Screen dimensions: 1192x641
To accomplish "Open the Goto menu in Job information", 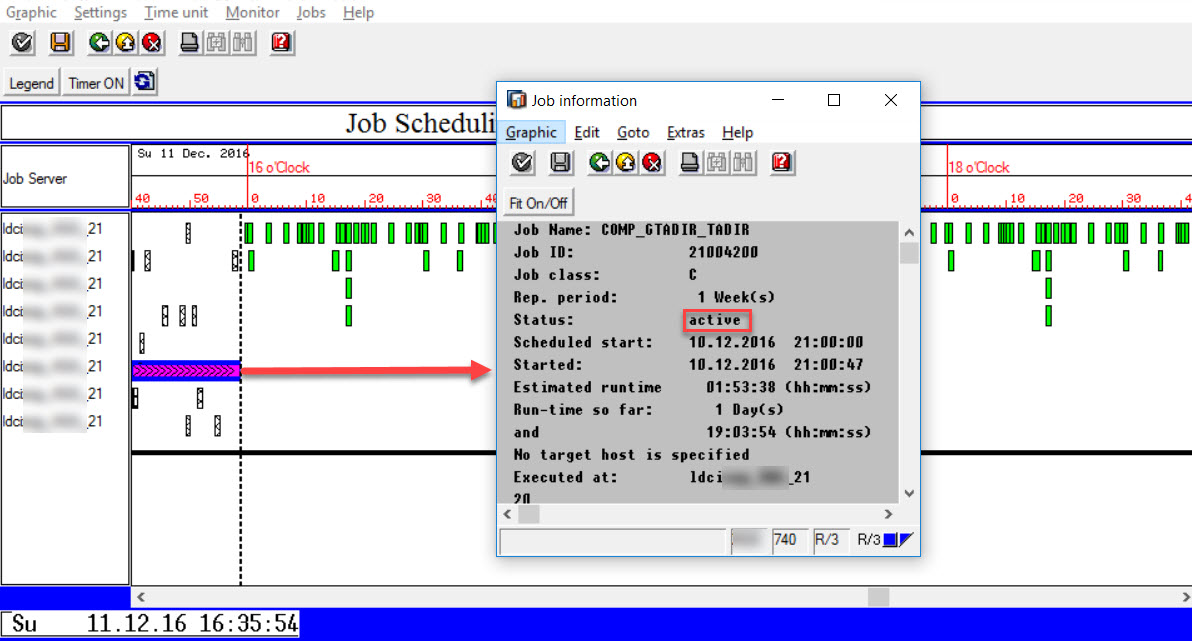I will pos(633,131).
